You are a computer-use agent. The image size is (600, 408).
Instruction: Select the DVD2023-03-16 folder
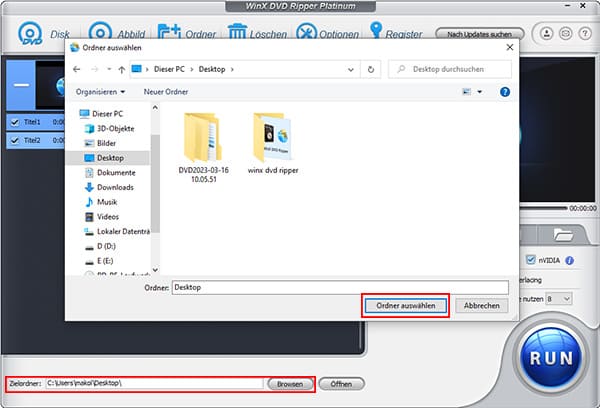[x=203, y=147]
